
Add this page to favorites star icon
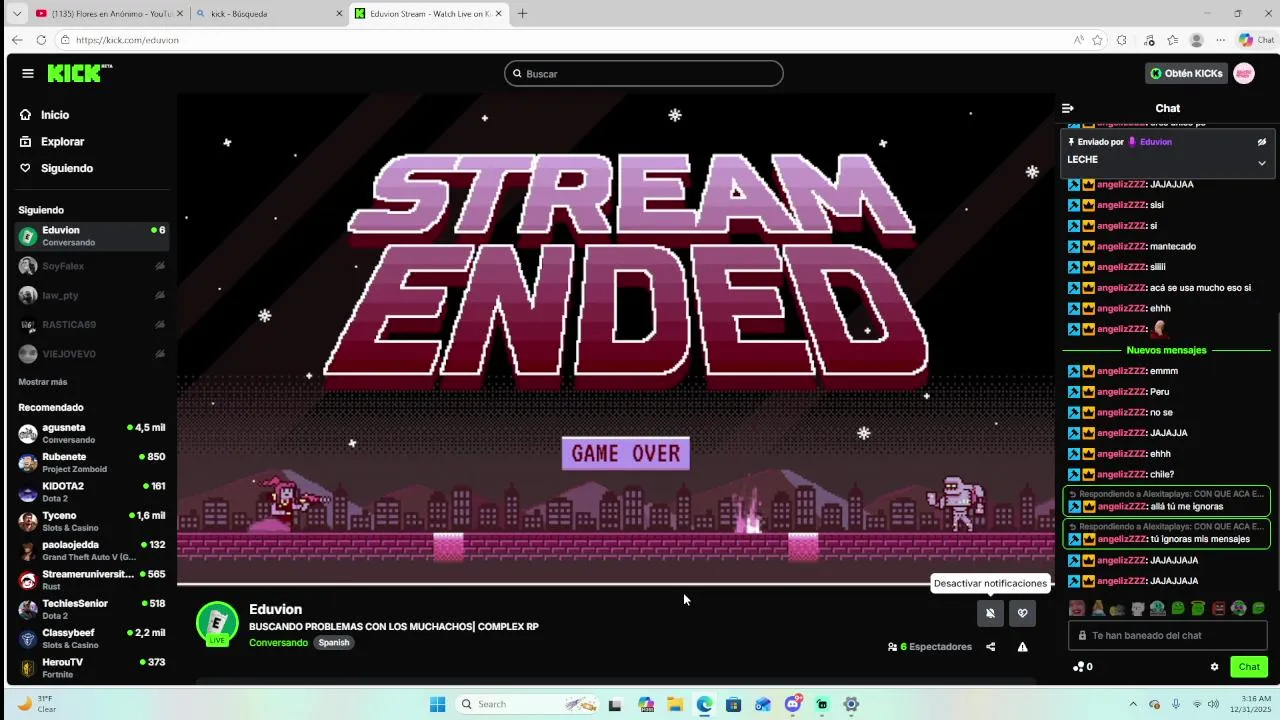1098,40
